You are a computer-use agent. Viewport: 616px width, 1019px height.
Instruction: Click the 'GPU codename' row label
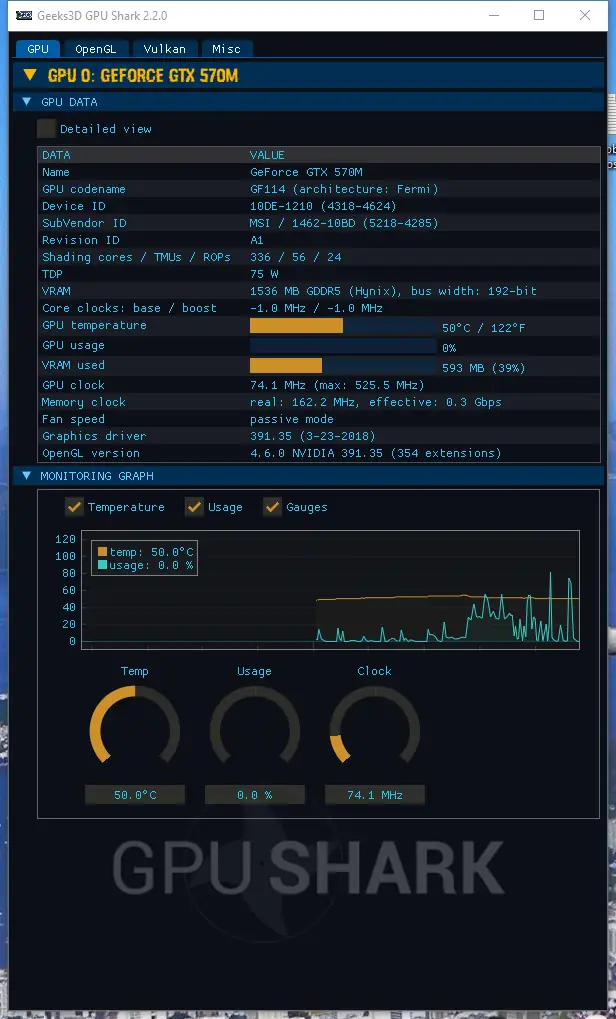[x=84, y=189]
